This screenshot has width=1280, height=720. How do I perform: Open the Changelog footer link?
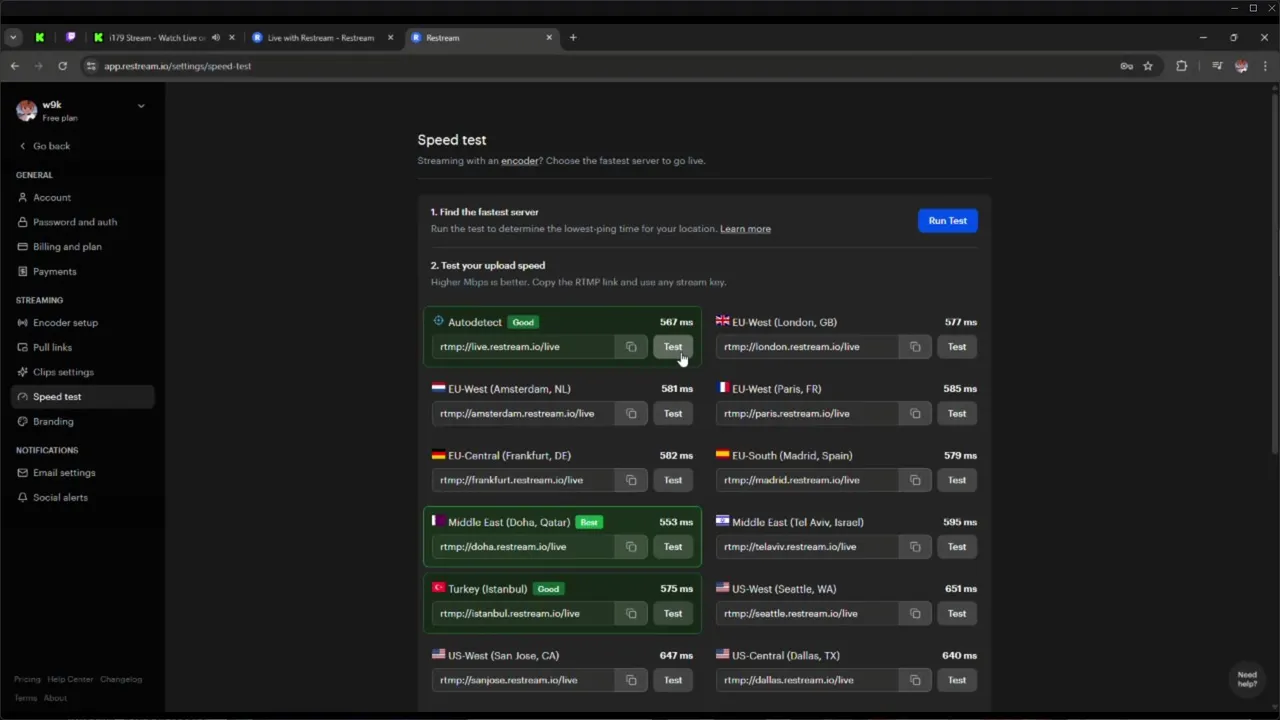click(x=121, y=680)
